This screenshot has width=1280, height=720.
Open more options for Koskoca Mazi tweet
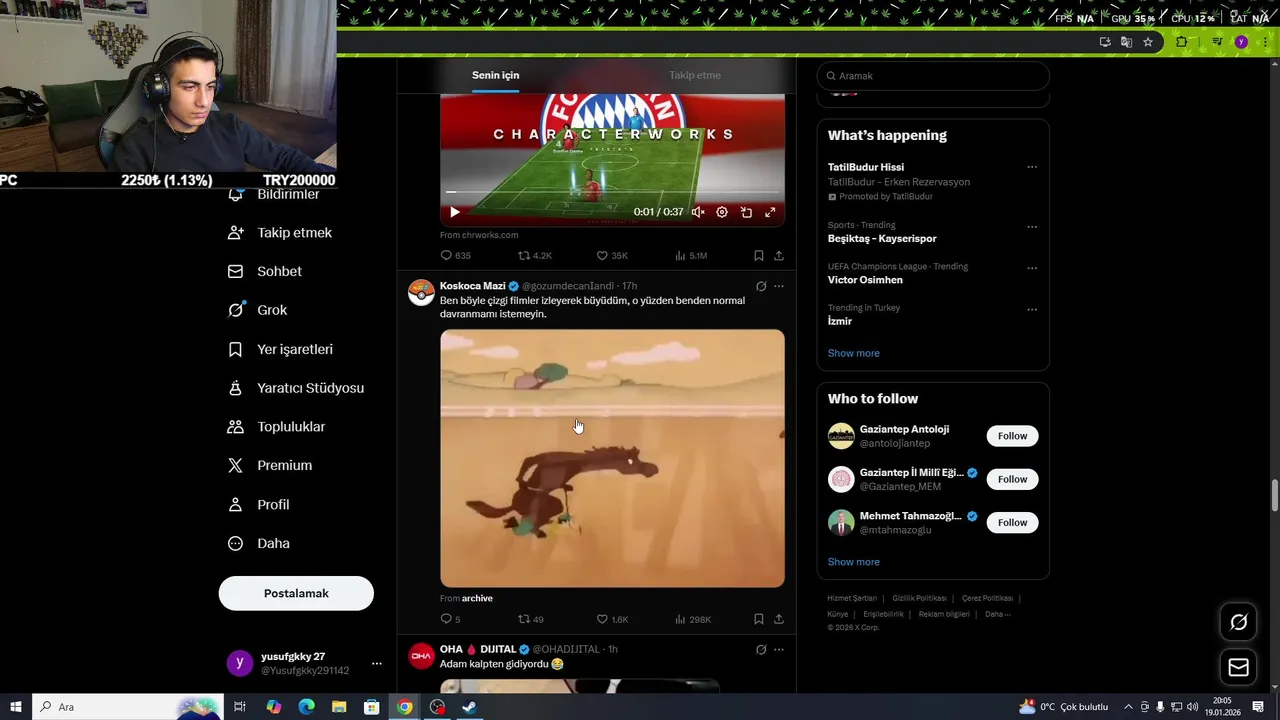click(x=779, y=286)
